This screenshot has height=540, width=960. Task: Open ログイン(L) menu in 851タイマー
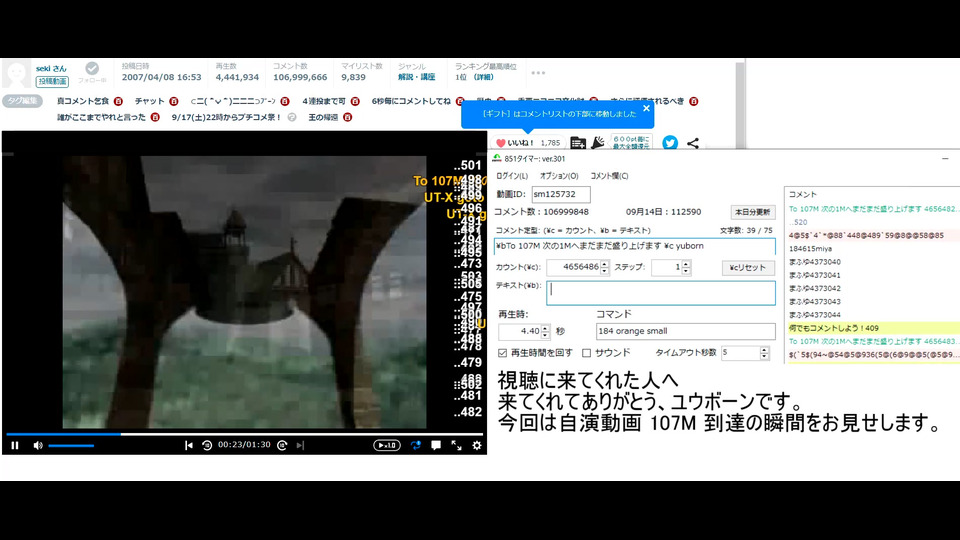[512, 176]
